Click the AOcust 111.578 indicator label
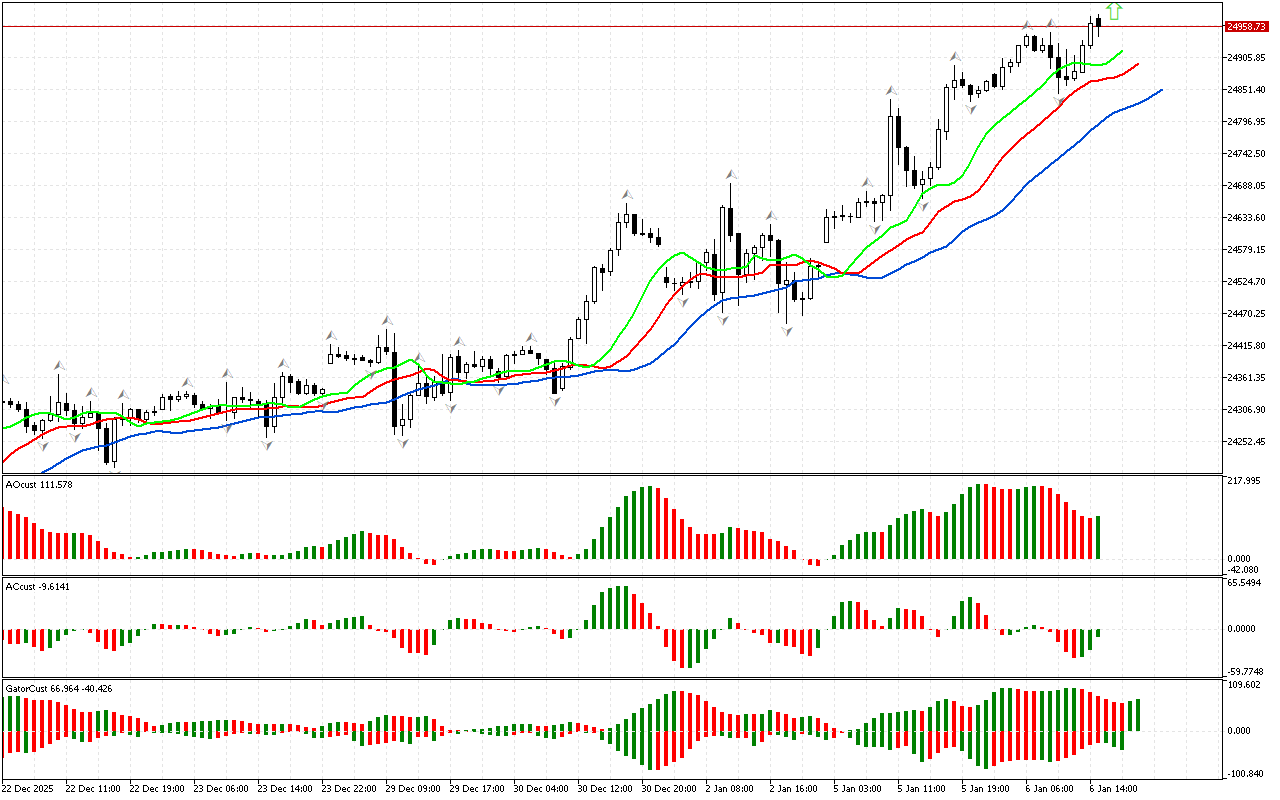1280x800 pixels. 40,484
